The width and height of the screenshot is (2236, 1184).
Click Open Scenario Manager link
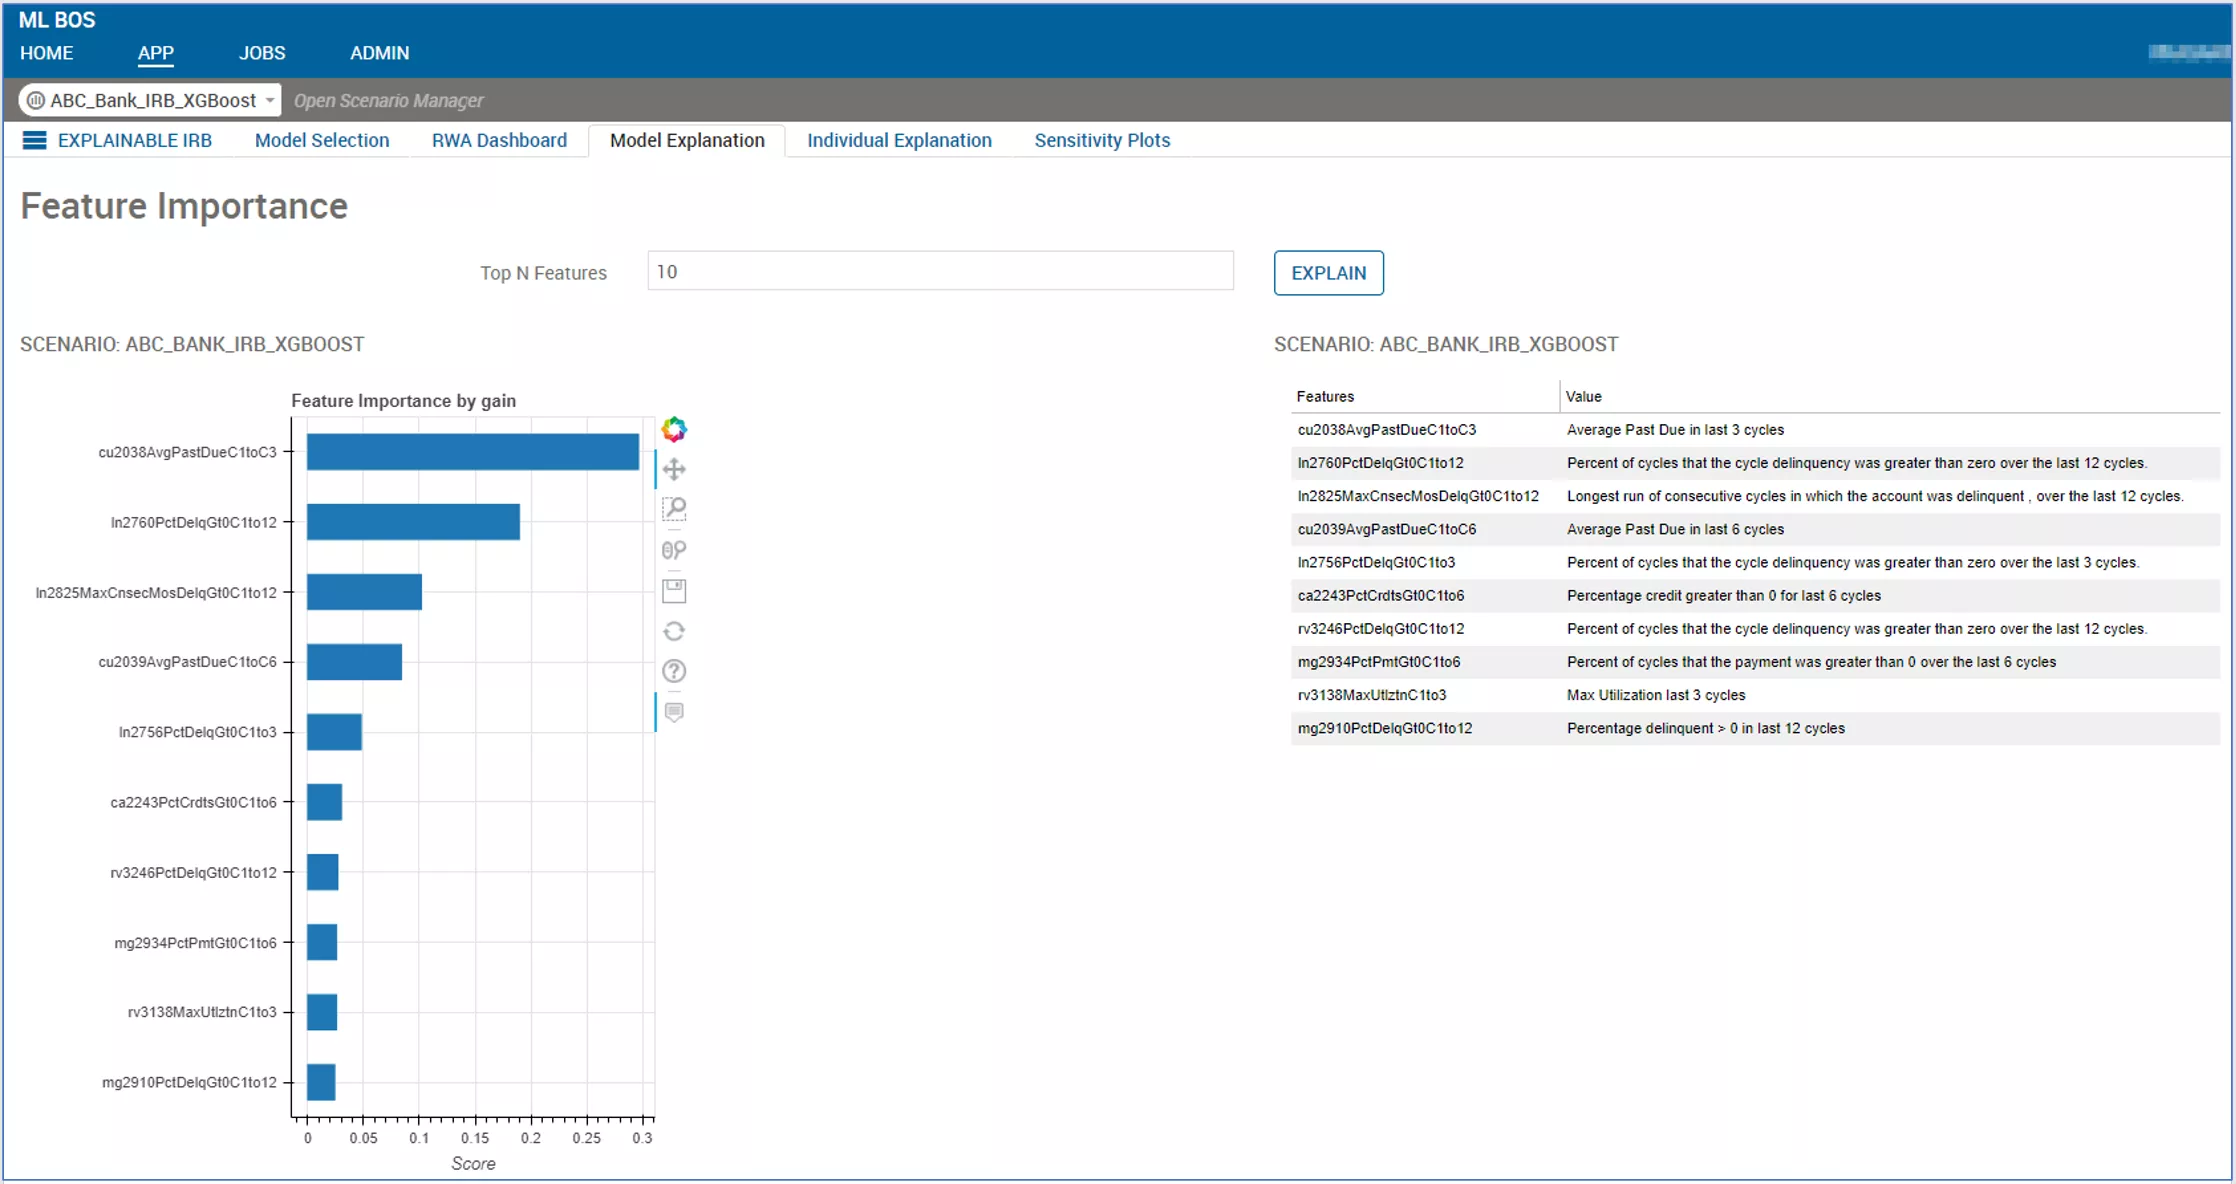click(x=388, y=100)
